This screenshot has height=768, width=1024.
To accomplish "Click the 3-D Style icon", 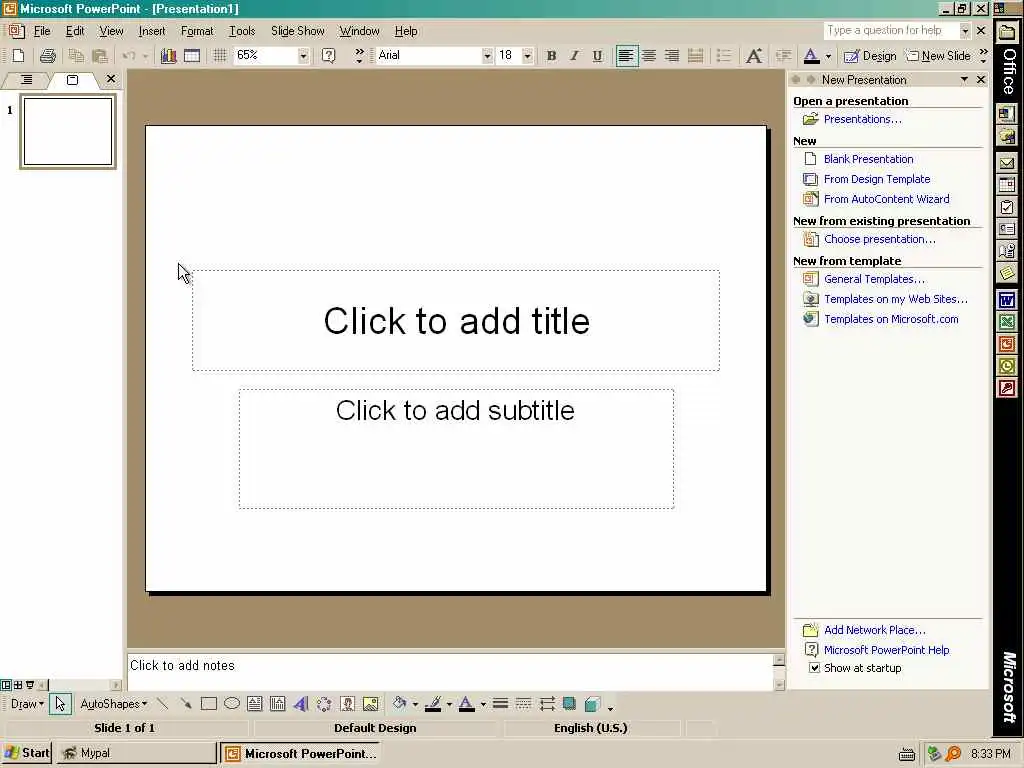I will (x=592, y=704).
